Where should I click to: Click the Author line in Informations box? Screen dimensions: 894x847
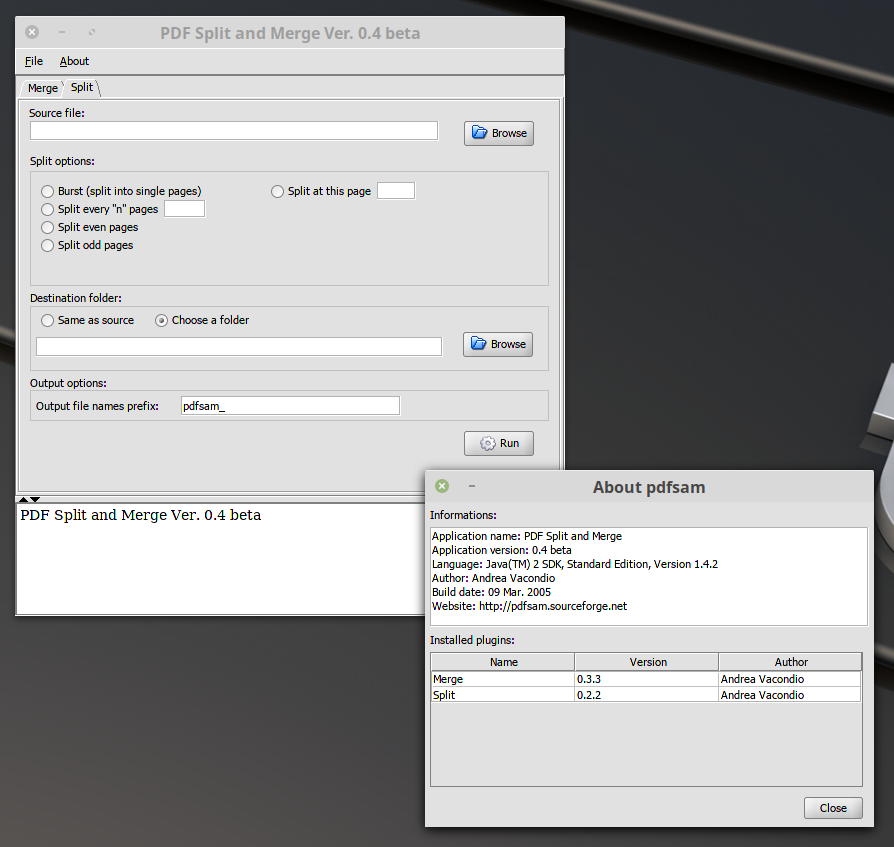pyautogui.click(x=493, y=578)
